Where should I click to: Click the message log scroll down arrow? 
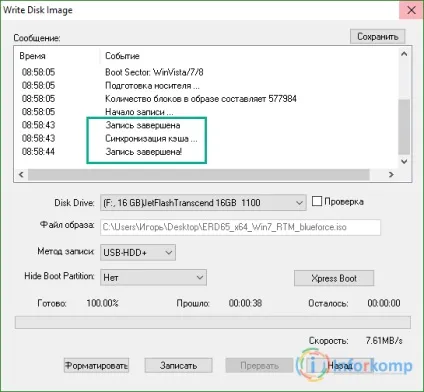tap(404, 161)
